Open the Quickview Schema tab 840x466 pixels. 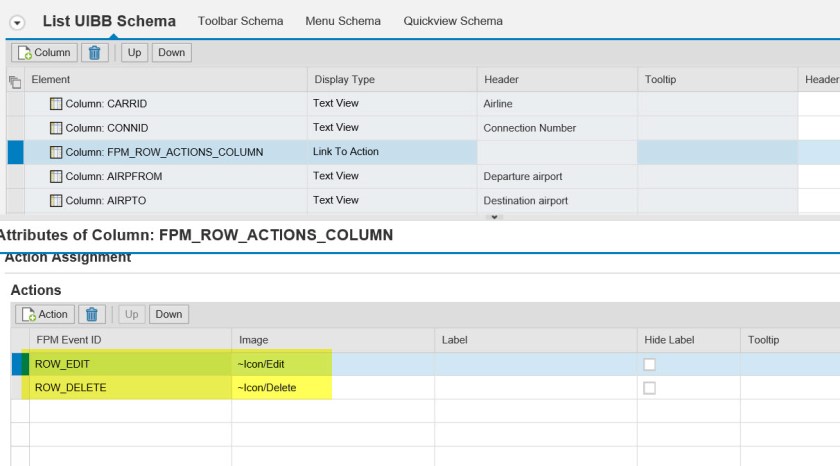453,21
